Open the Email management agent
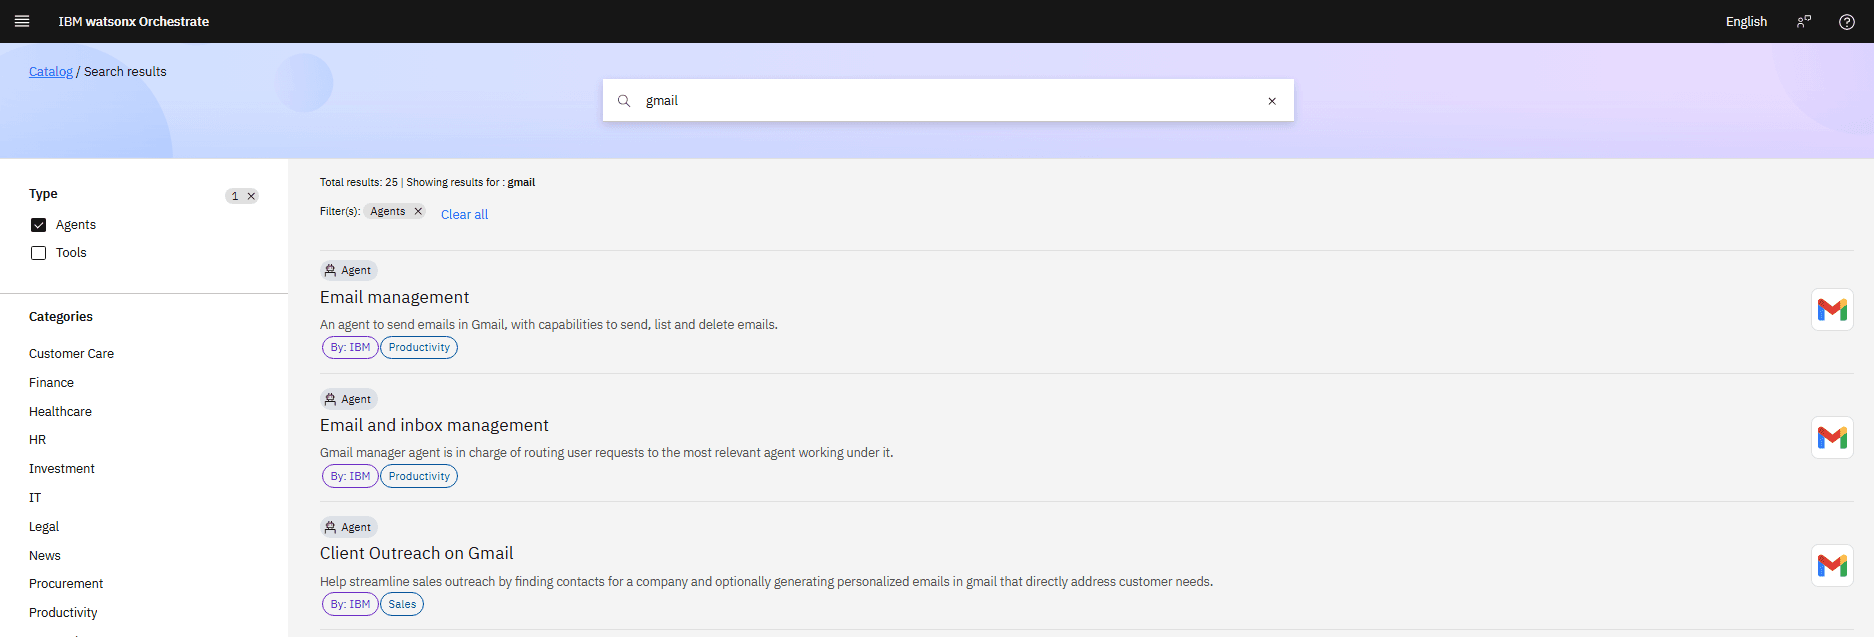This screenshot has height=637, width=1874. (394, 297)
